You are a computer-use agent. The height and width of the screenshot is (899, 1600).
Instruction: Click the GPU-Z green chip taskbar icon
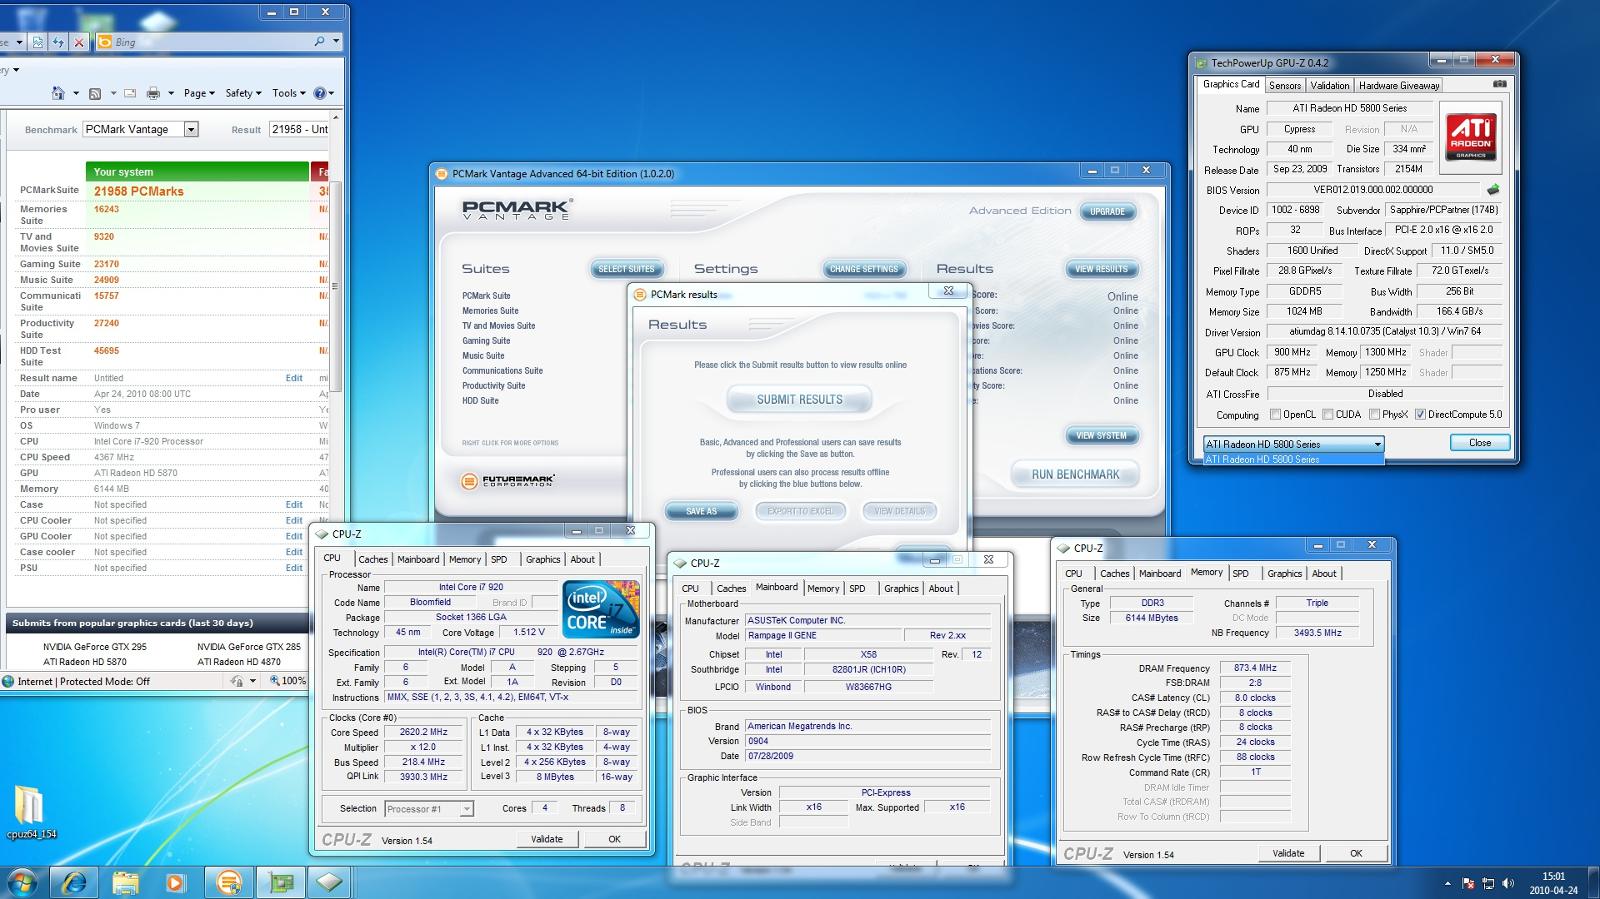click(281, 882)
